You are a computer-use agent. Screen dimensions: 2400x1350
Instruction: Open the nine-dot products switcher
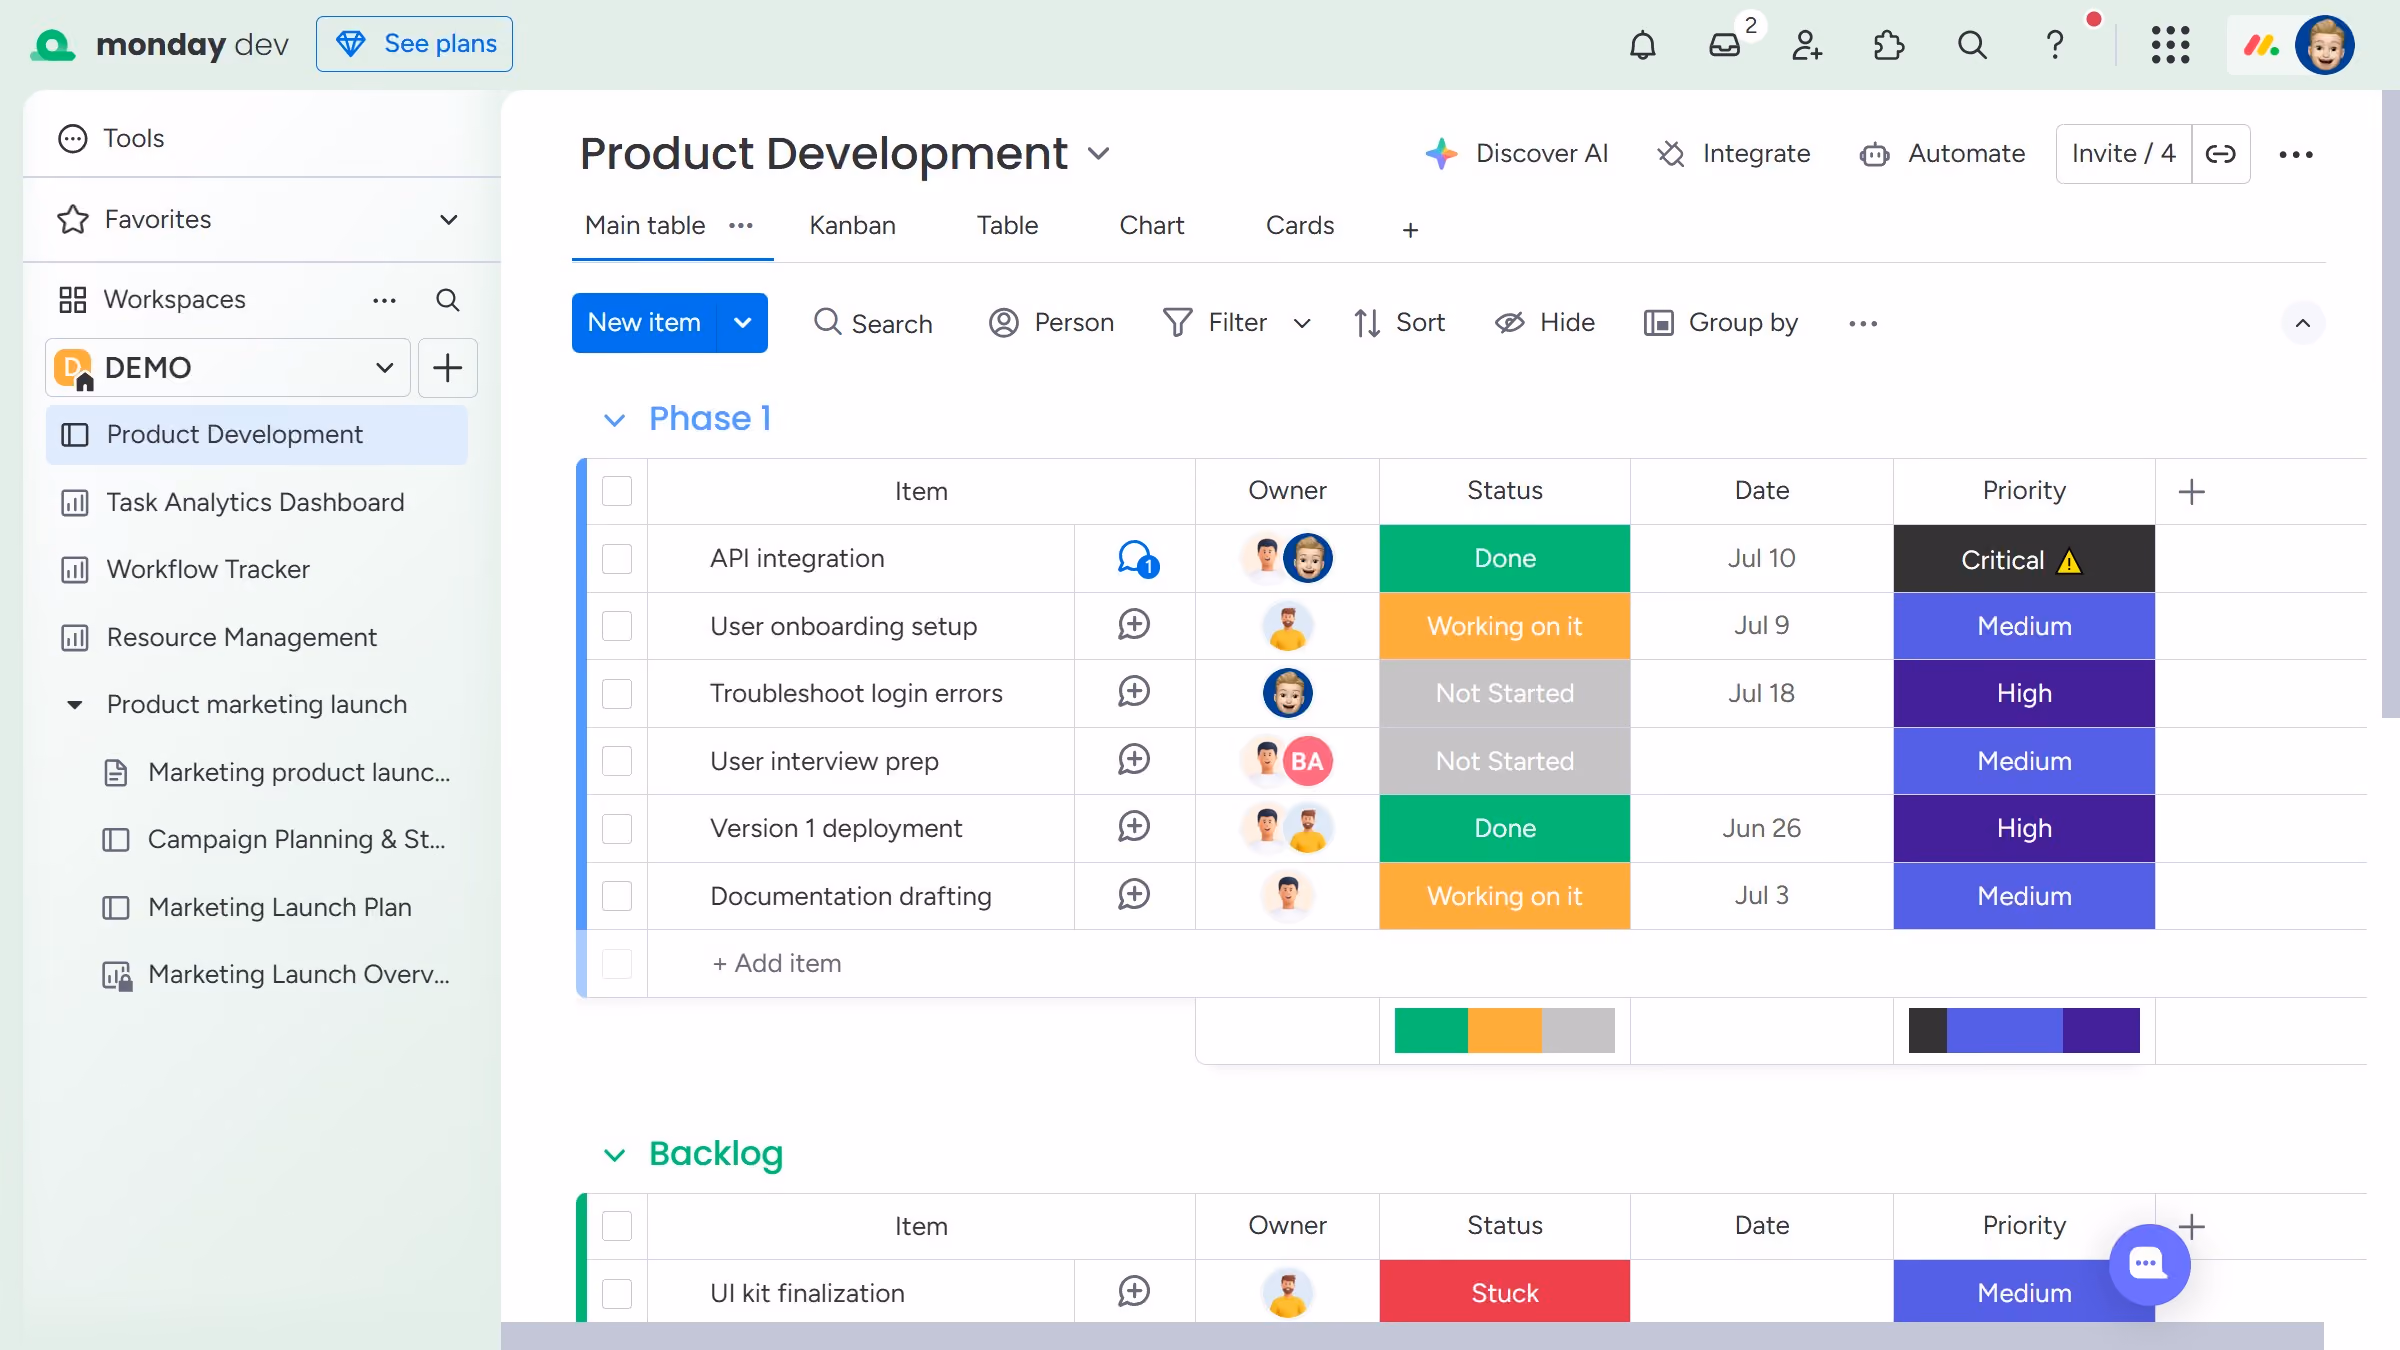pos(2171,45)
